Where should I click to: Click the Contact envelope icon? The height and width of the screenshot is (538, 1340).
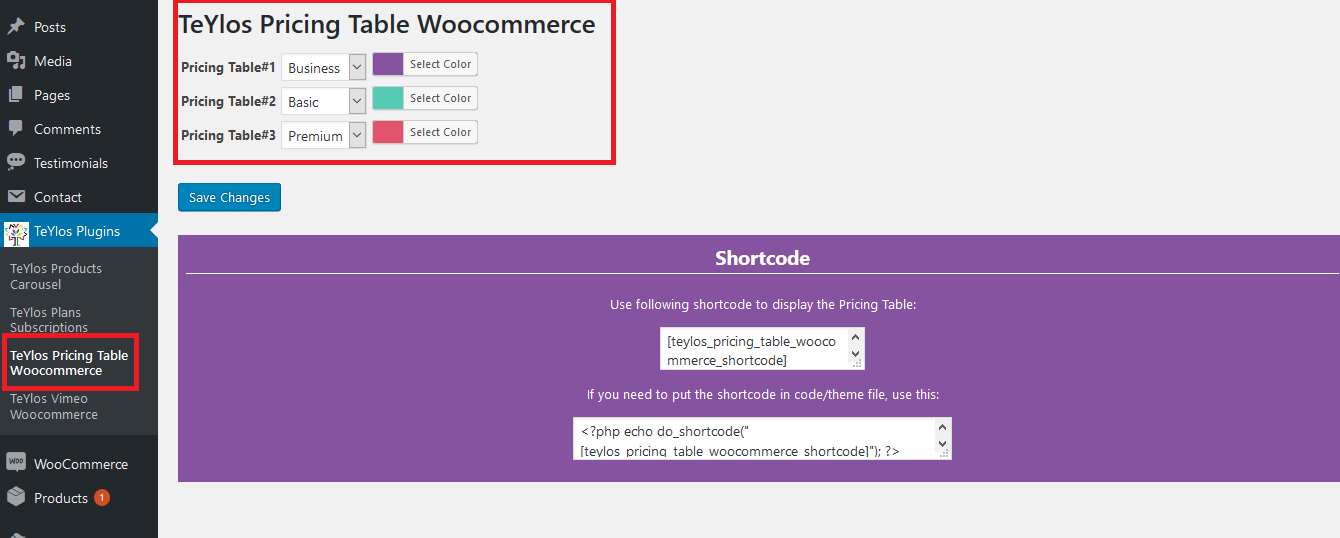tap(16, 197)
